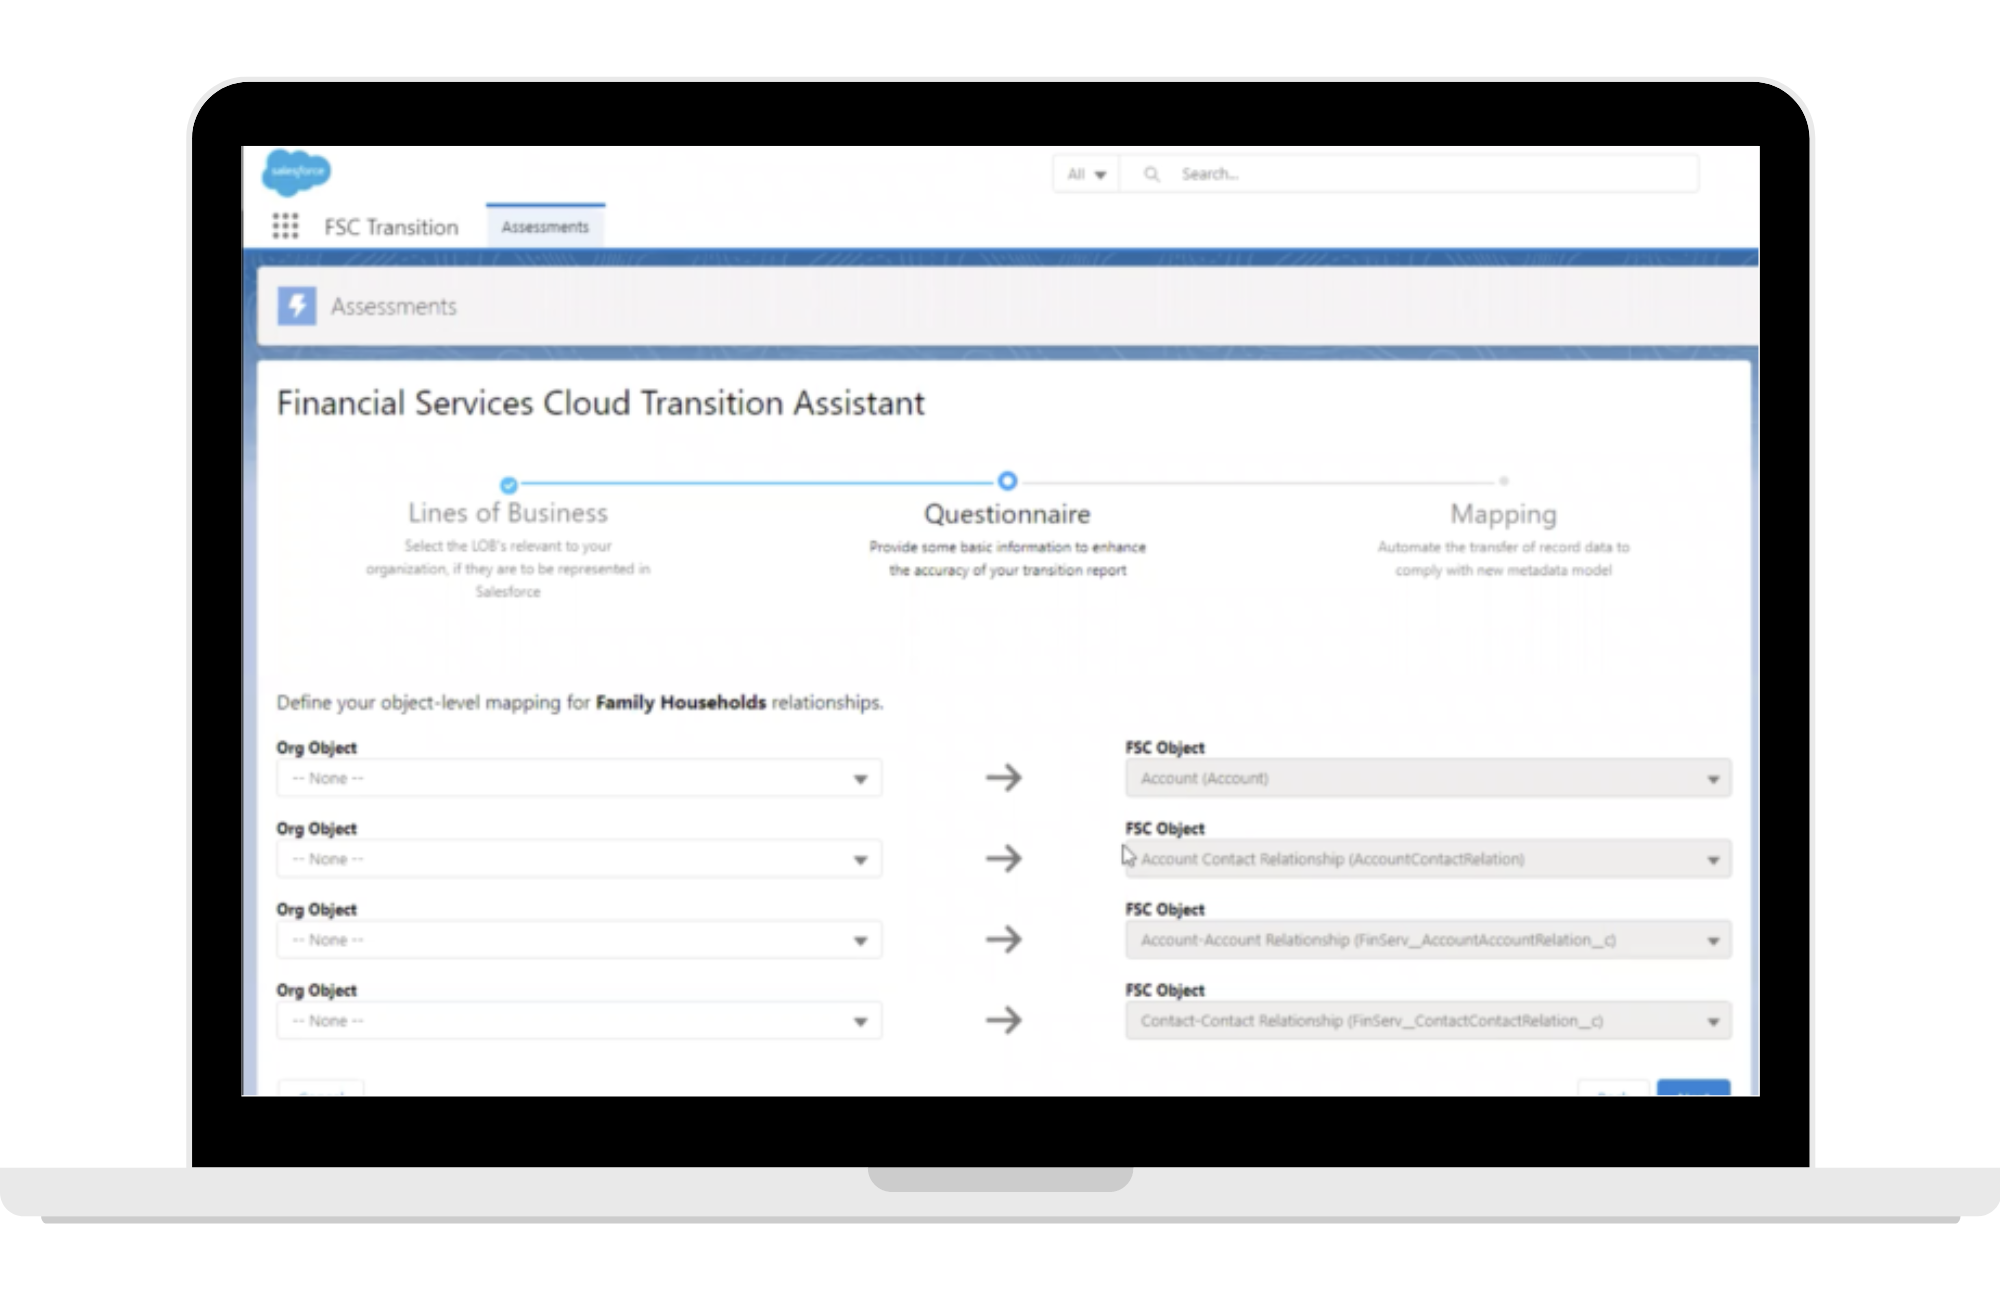Open Org Object dropdown for Contact-Contact Relationship
The image size is (2000, 1300).
coord(579,1021)
